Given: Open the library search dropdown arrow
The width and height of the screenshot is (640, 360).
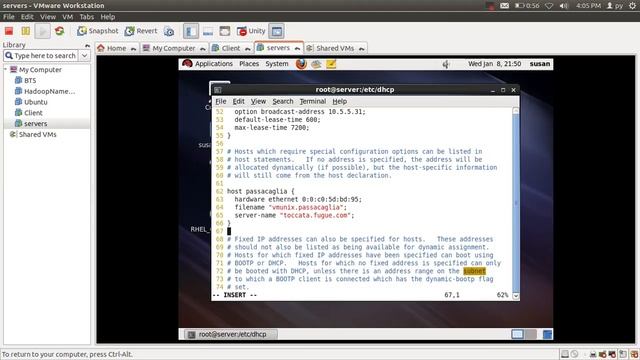Looking at the screenshot, I should click(x=84, y=56).
